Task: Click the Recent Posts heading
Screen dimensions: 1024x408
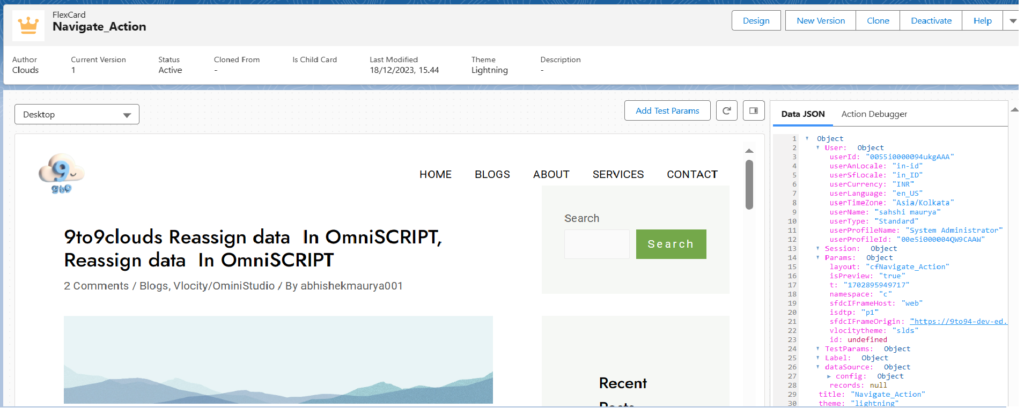Action: click(x=622, y=394)
